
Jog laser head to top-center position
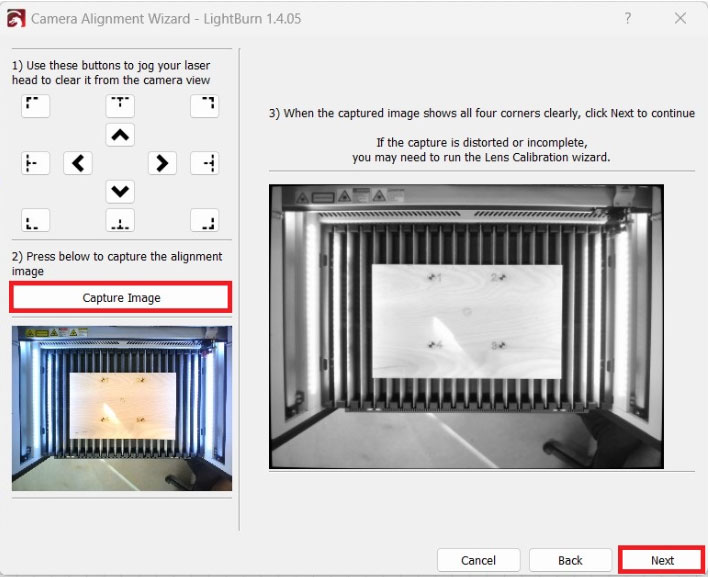120,106
